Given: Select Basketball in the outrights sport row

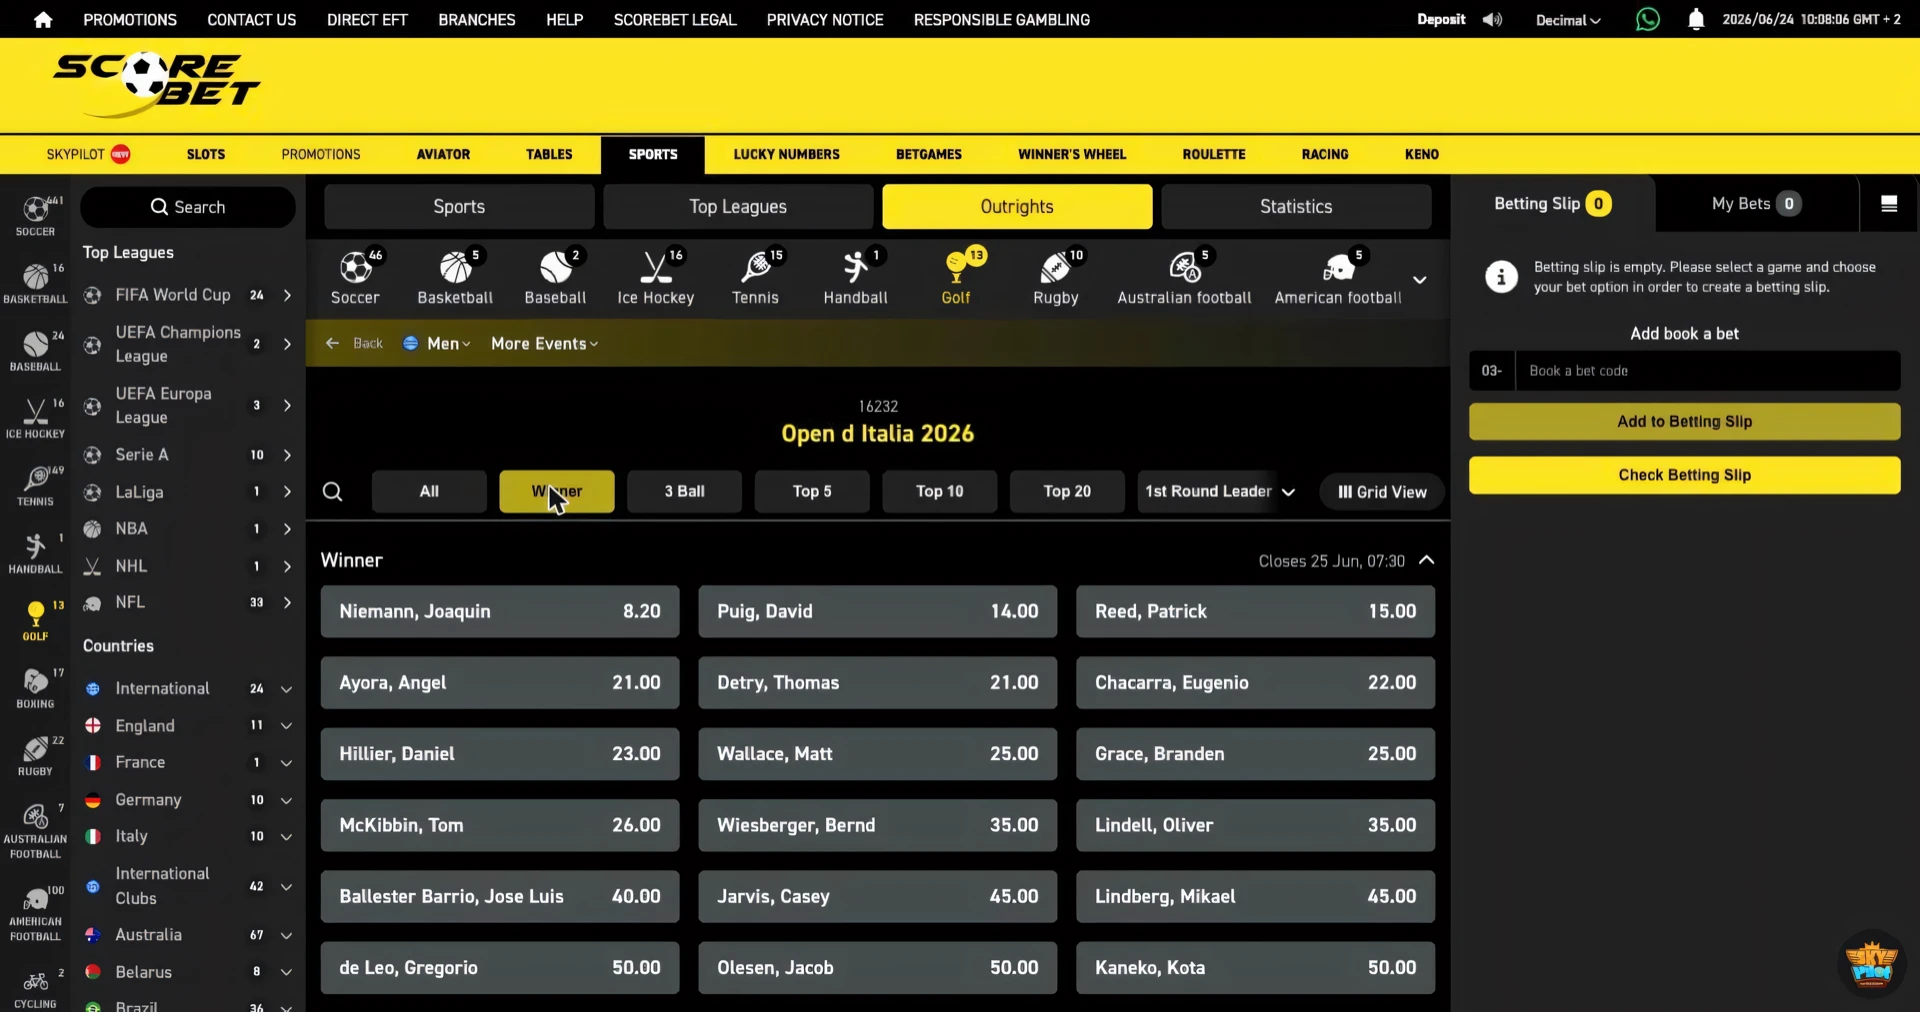Looking at the screenshot, I should pyautogui.click(x=455, y=278).
